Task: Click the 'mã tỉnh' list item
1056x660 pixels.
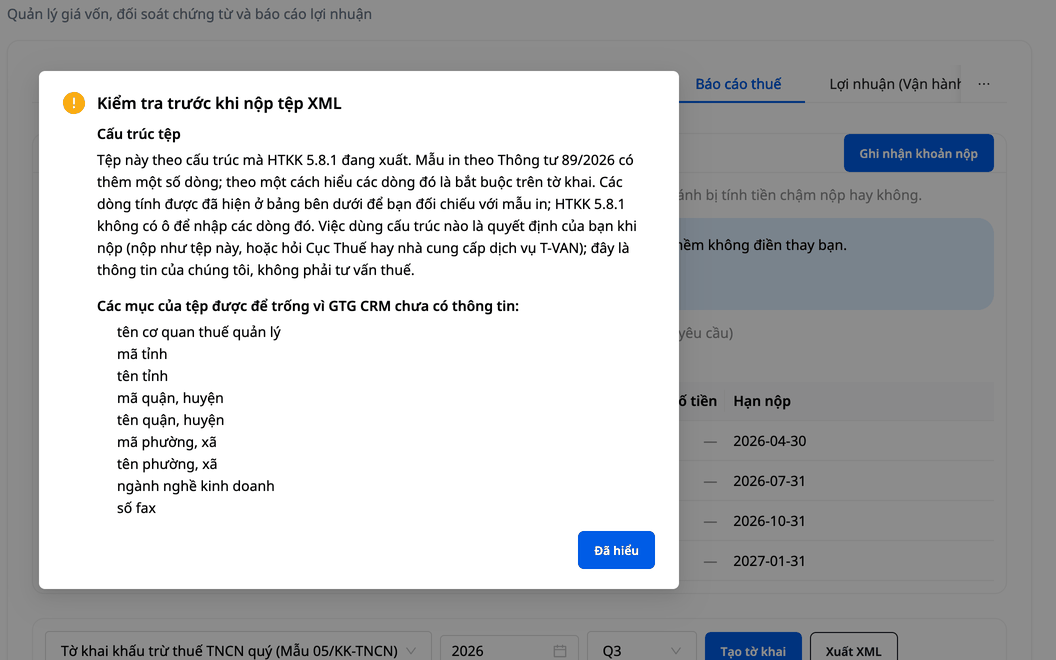Action: (142, 354)
